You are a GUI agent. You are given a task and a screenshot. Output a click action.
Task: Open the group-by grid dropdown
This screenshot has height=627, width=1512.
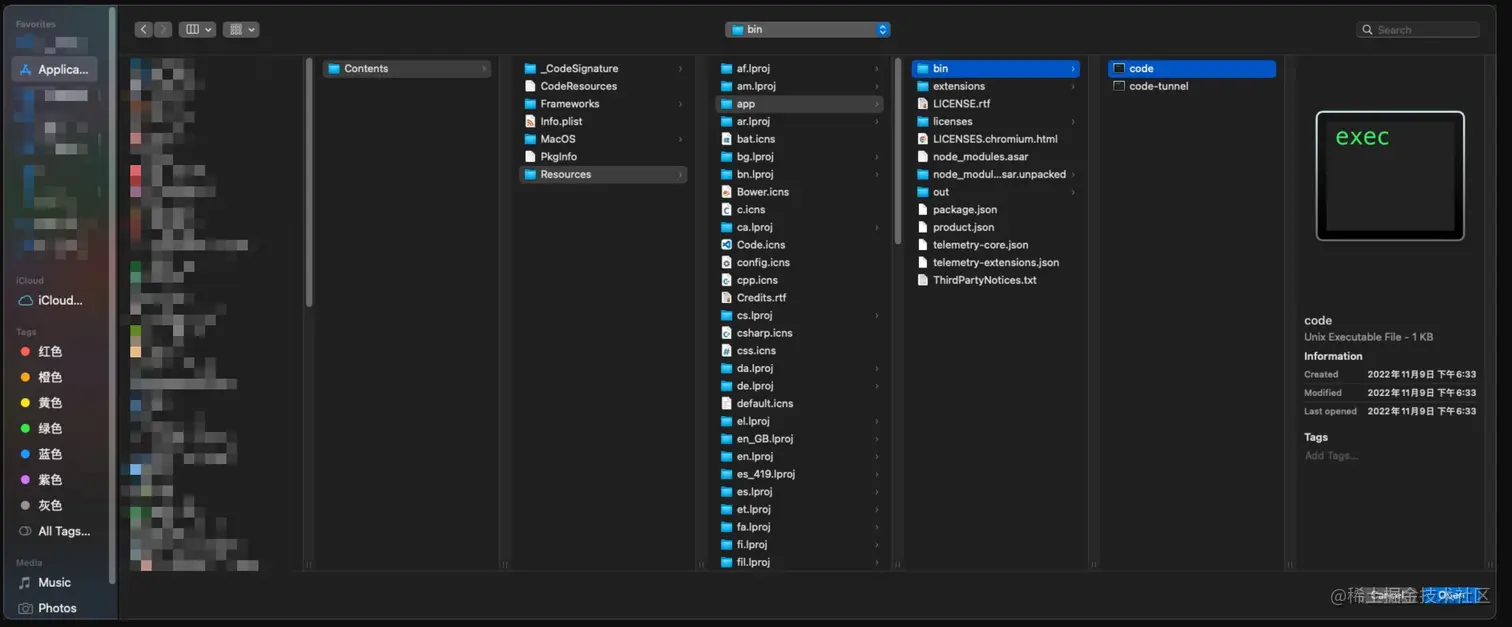(241, 30)
